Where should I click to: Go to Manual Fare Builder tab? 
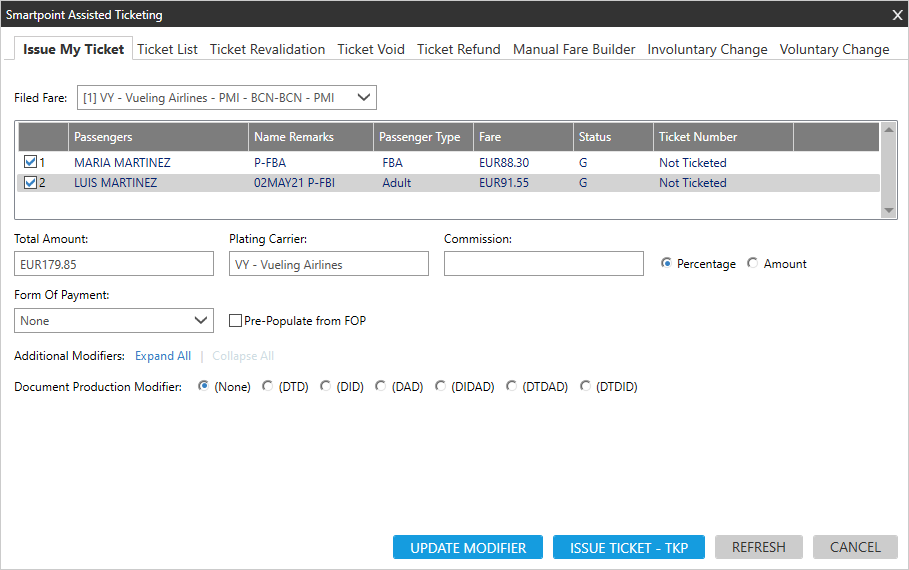[x=574, y=49]
